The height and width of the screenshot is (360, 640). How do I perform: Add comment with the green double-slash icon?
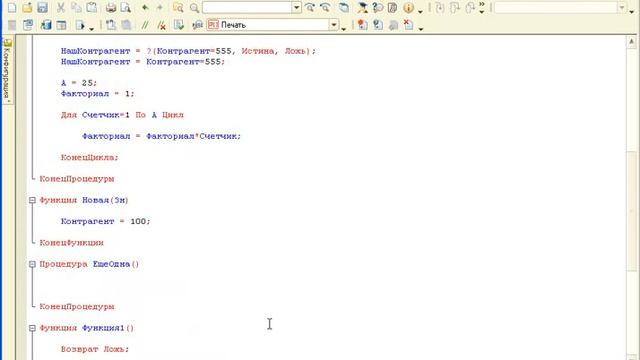coord(145,25)
